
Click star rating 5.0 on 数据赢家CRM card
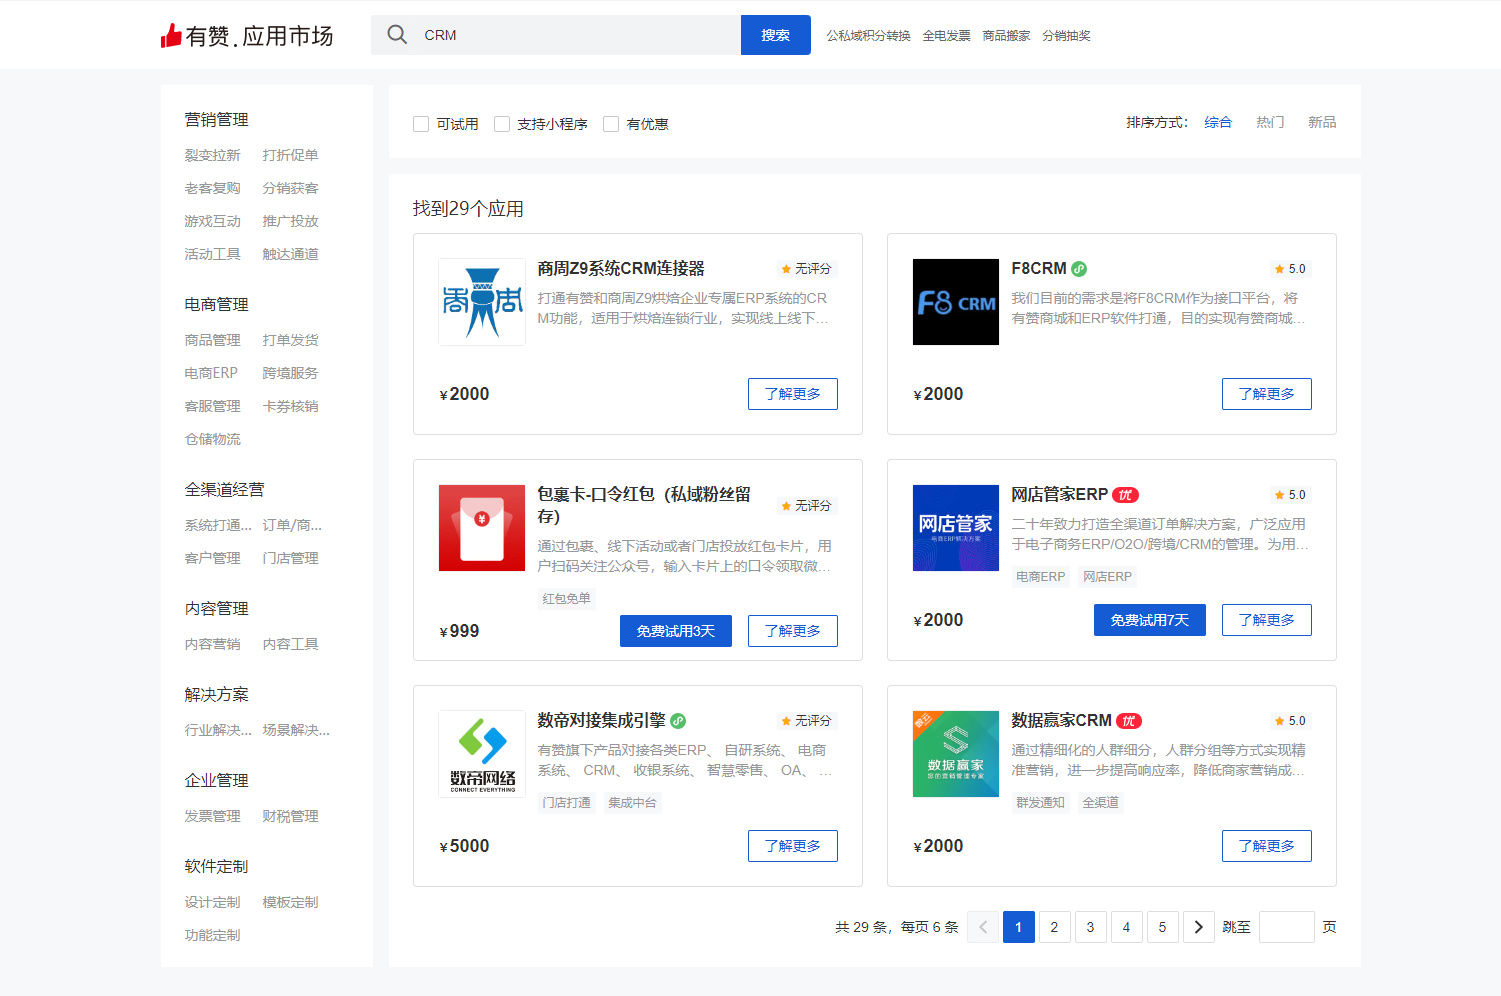(x=1290, y=721)
